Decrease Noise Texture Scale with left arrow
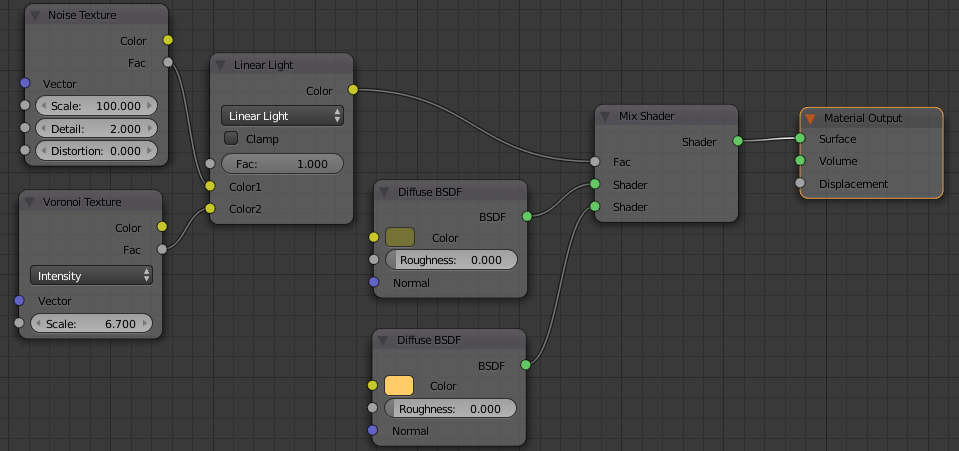 43,106
